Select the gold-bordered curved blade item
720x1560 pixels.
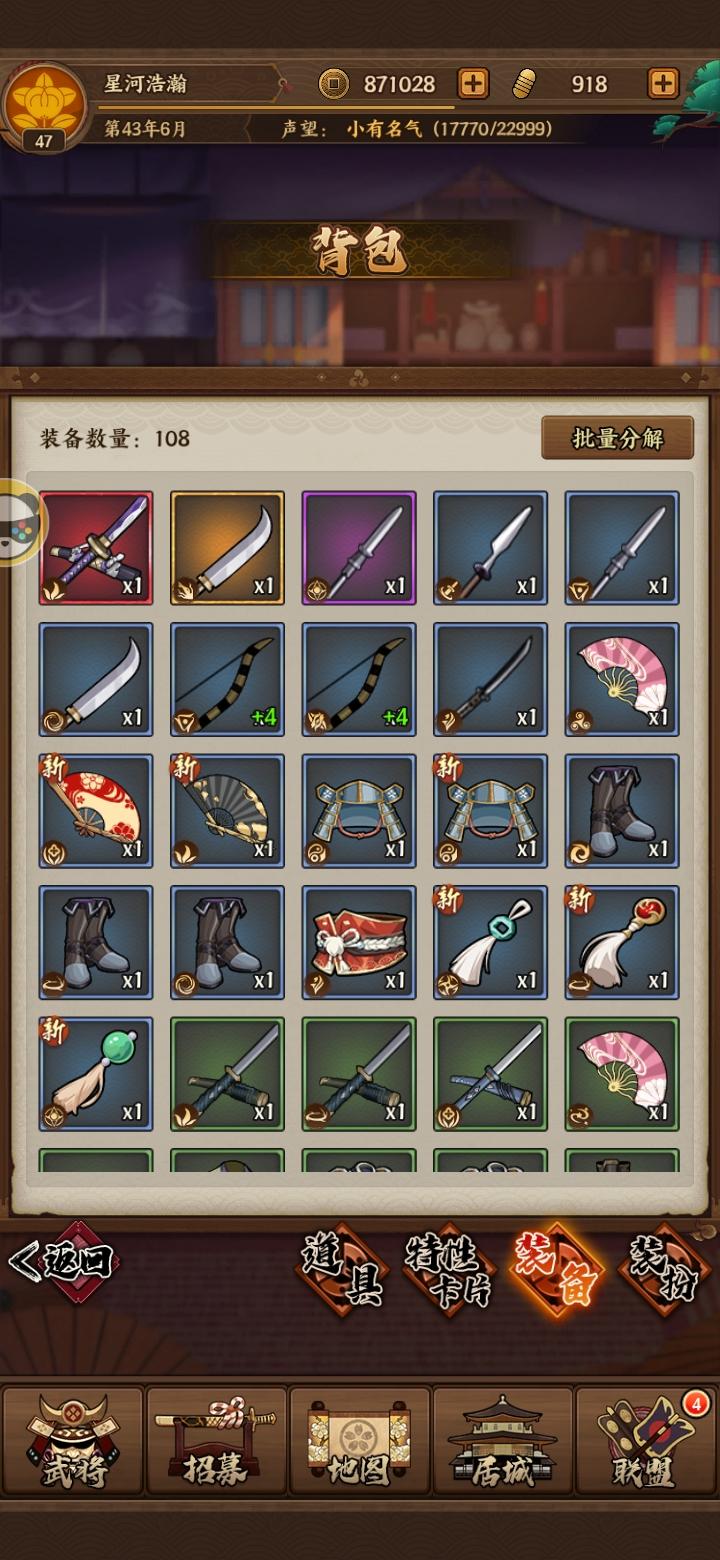[x=227, y=548]
